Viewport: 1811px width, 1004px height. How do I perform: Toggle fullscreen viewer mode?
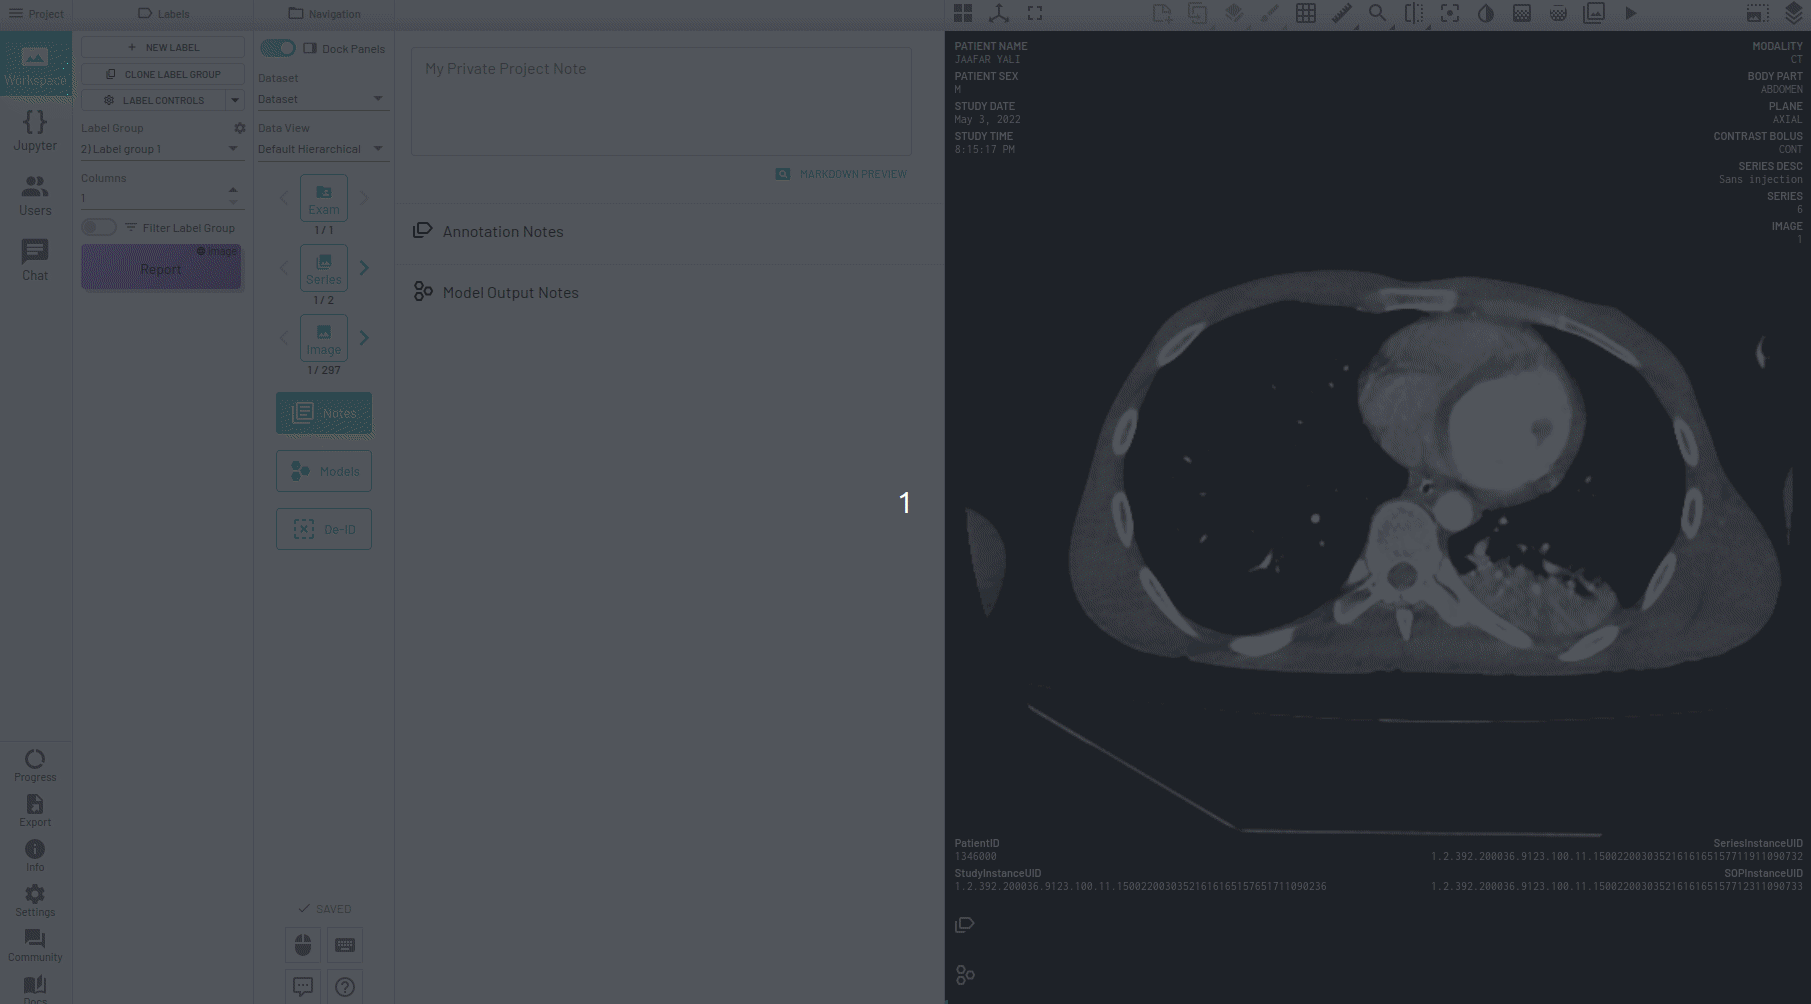pyautogui.click(x=1035, y=13)
